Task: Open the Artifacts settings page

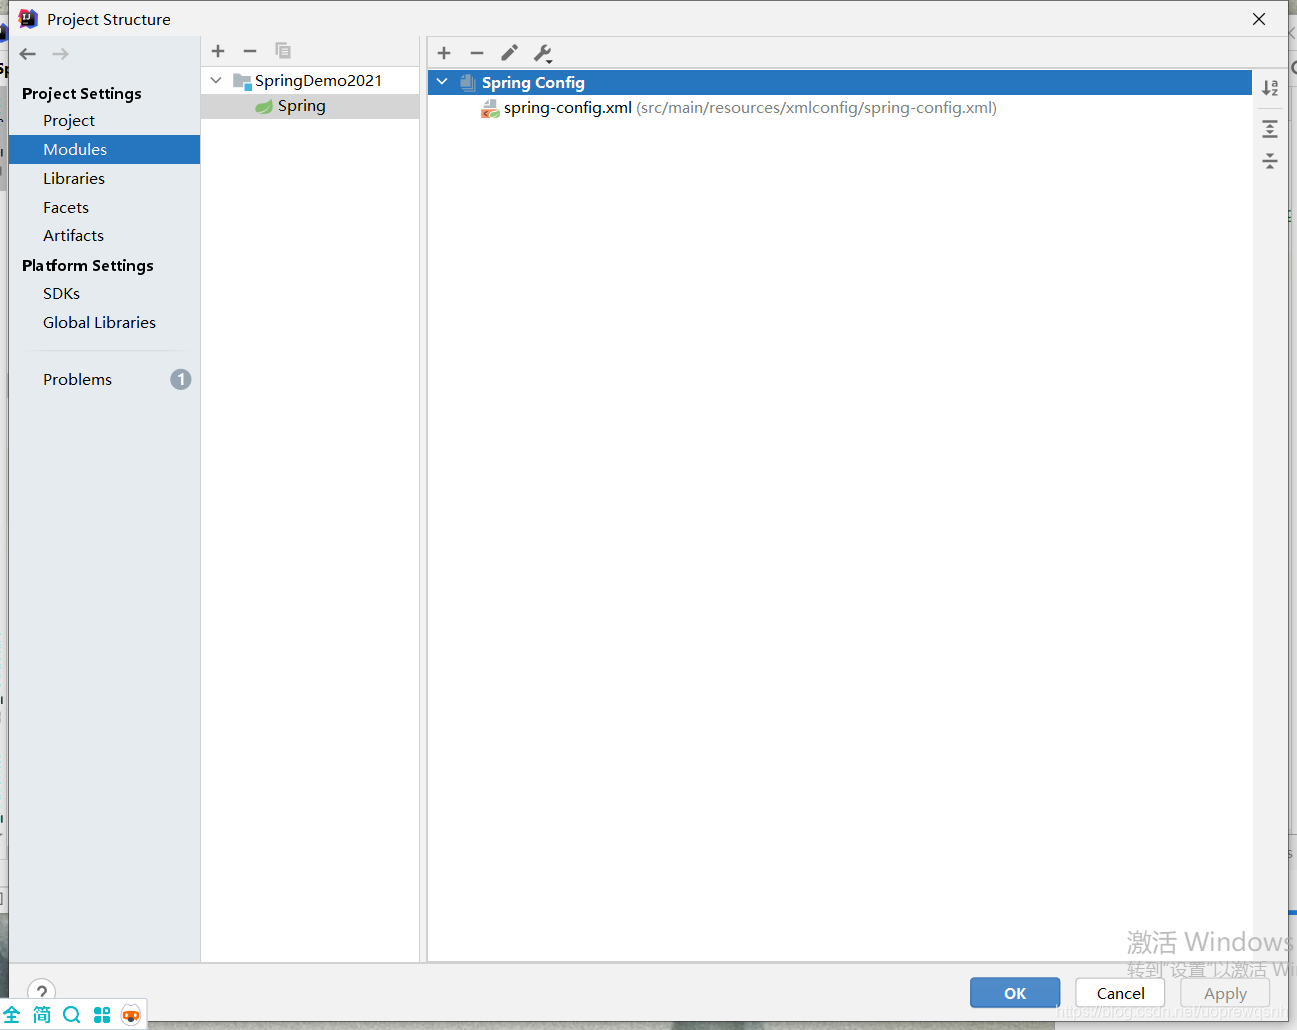Action: [x=73, y=235]
